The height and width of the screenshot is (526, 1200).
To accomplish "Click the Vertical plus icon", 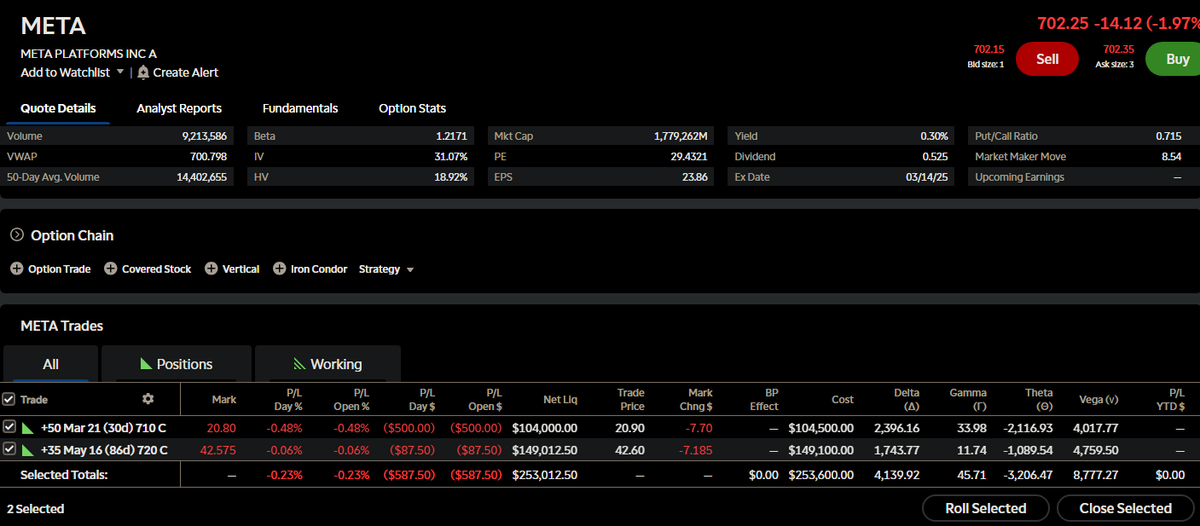I will click(211, 269).
